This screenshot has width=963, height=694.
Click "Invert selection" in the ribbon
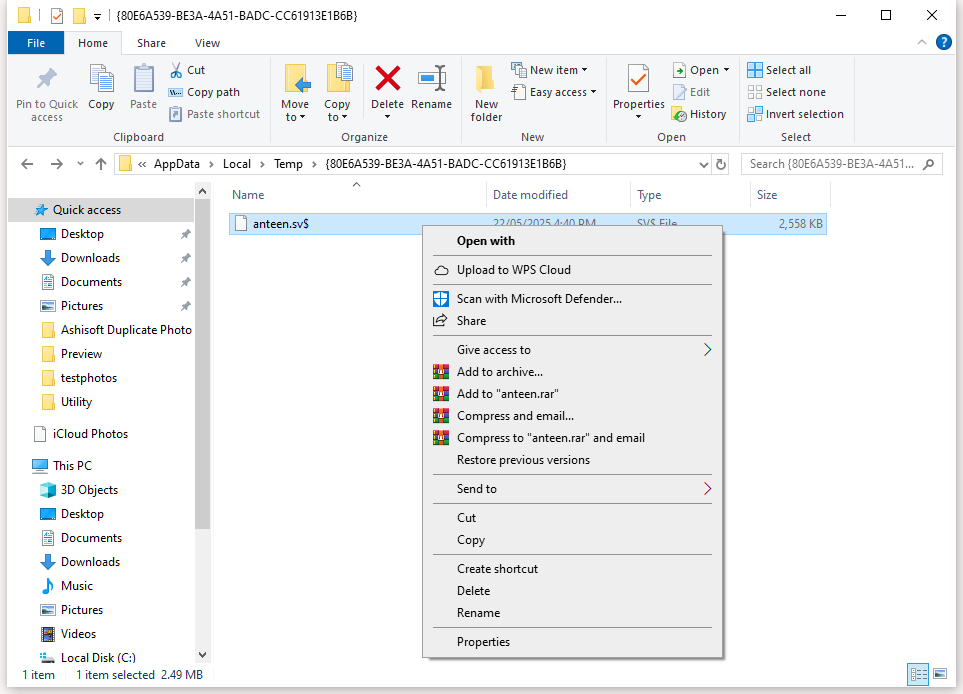[796, 114]
